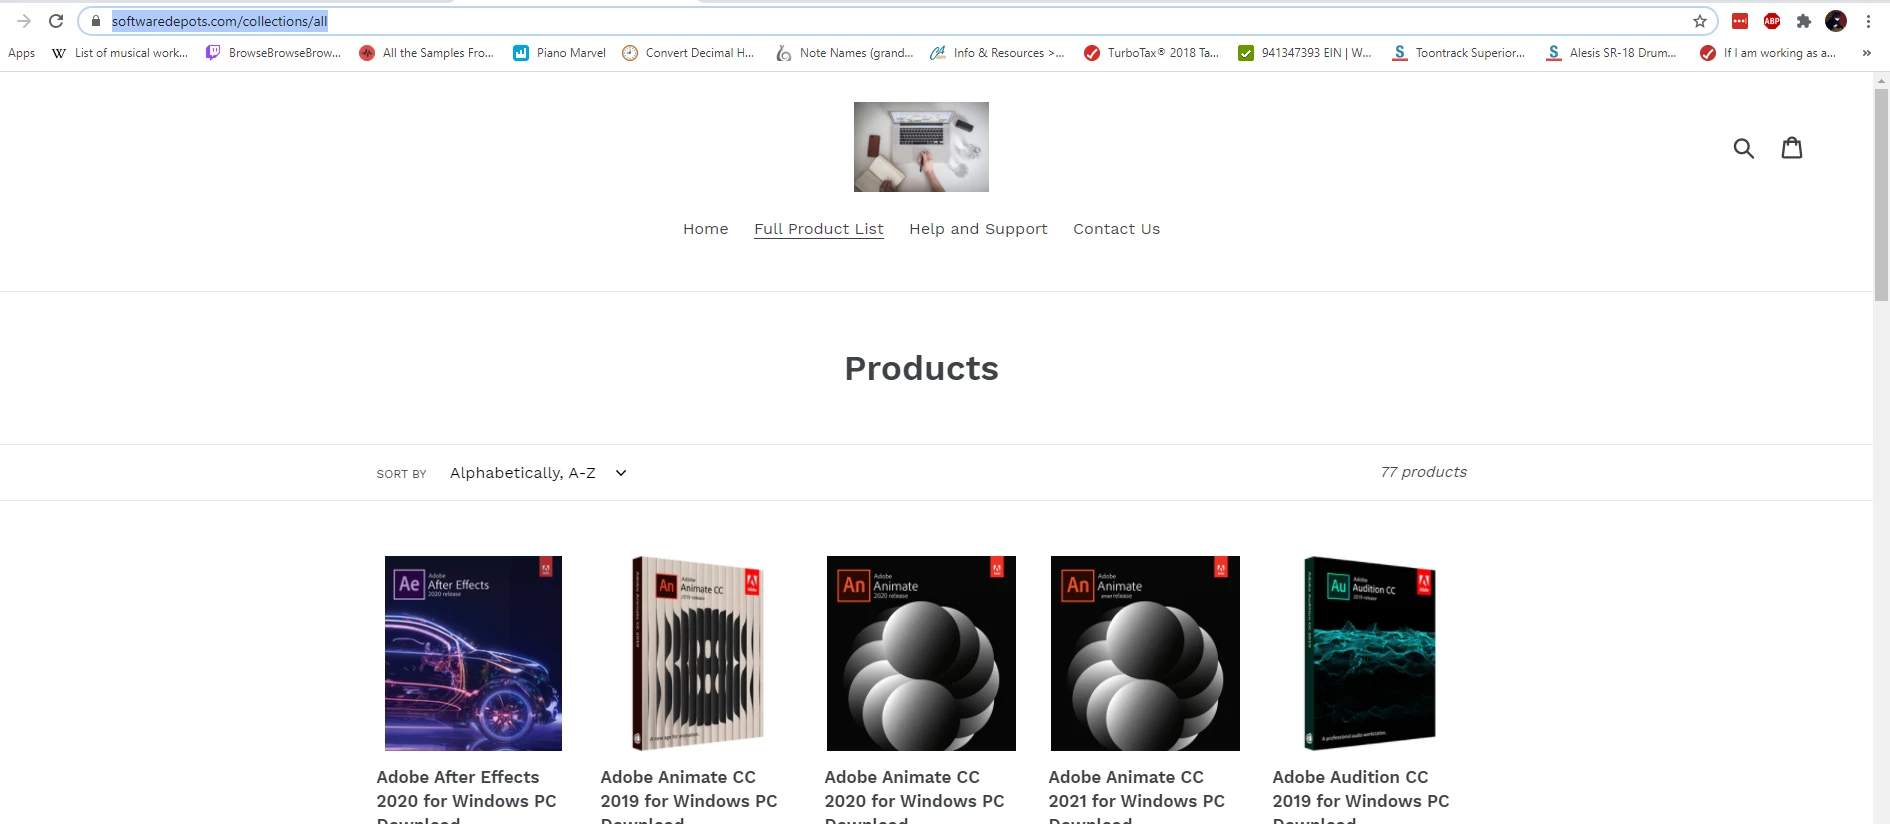Image resolution: width=1890 pixels, height=824 pixels.
Task: Open the shopping cart bag icon
Action: point(1792,147)
